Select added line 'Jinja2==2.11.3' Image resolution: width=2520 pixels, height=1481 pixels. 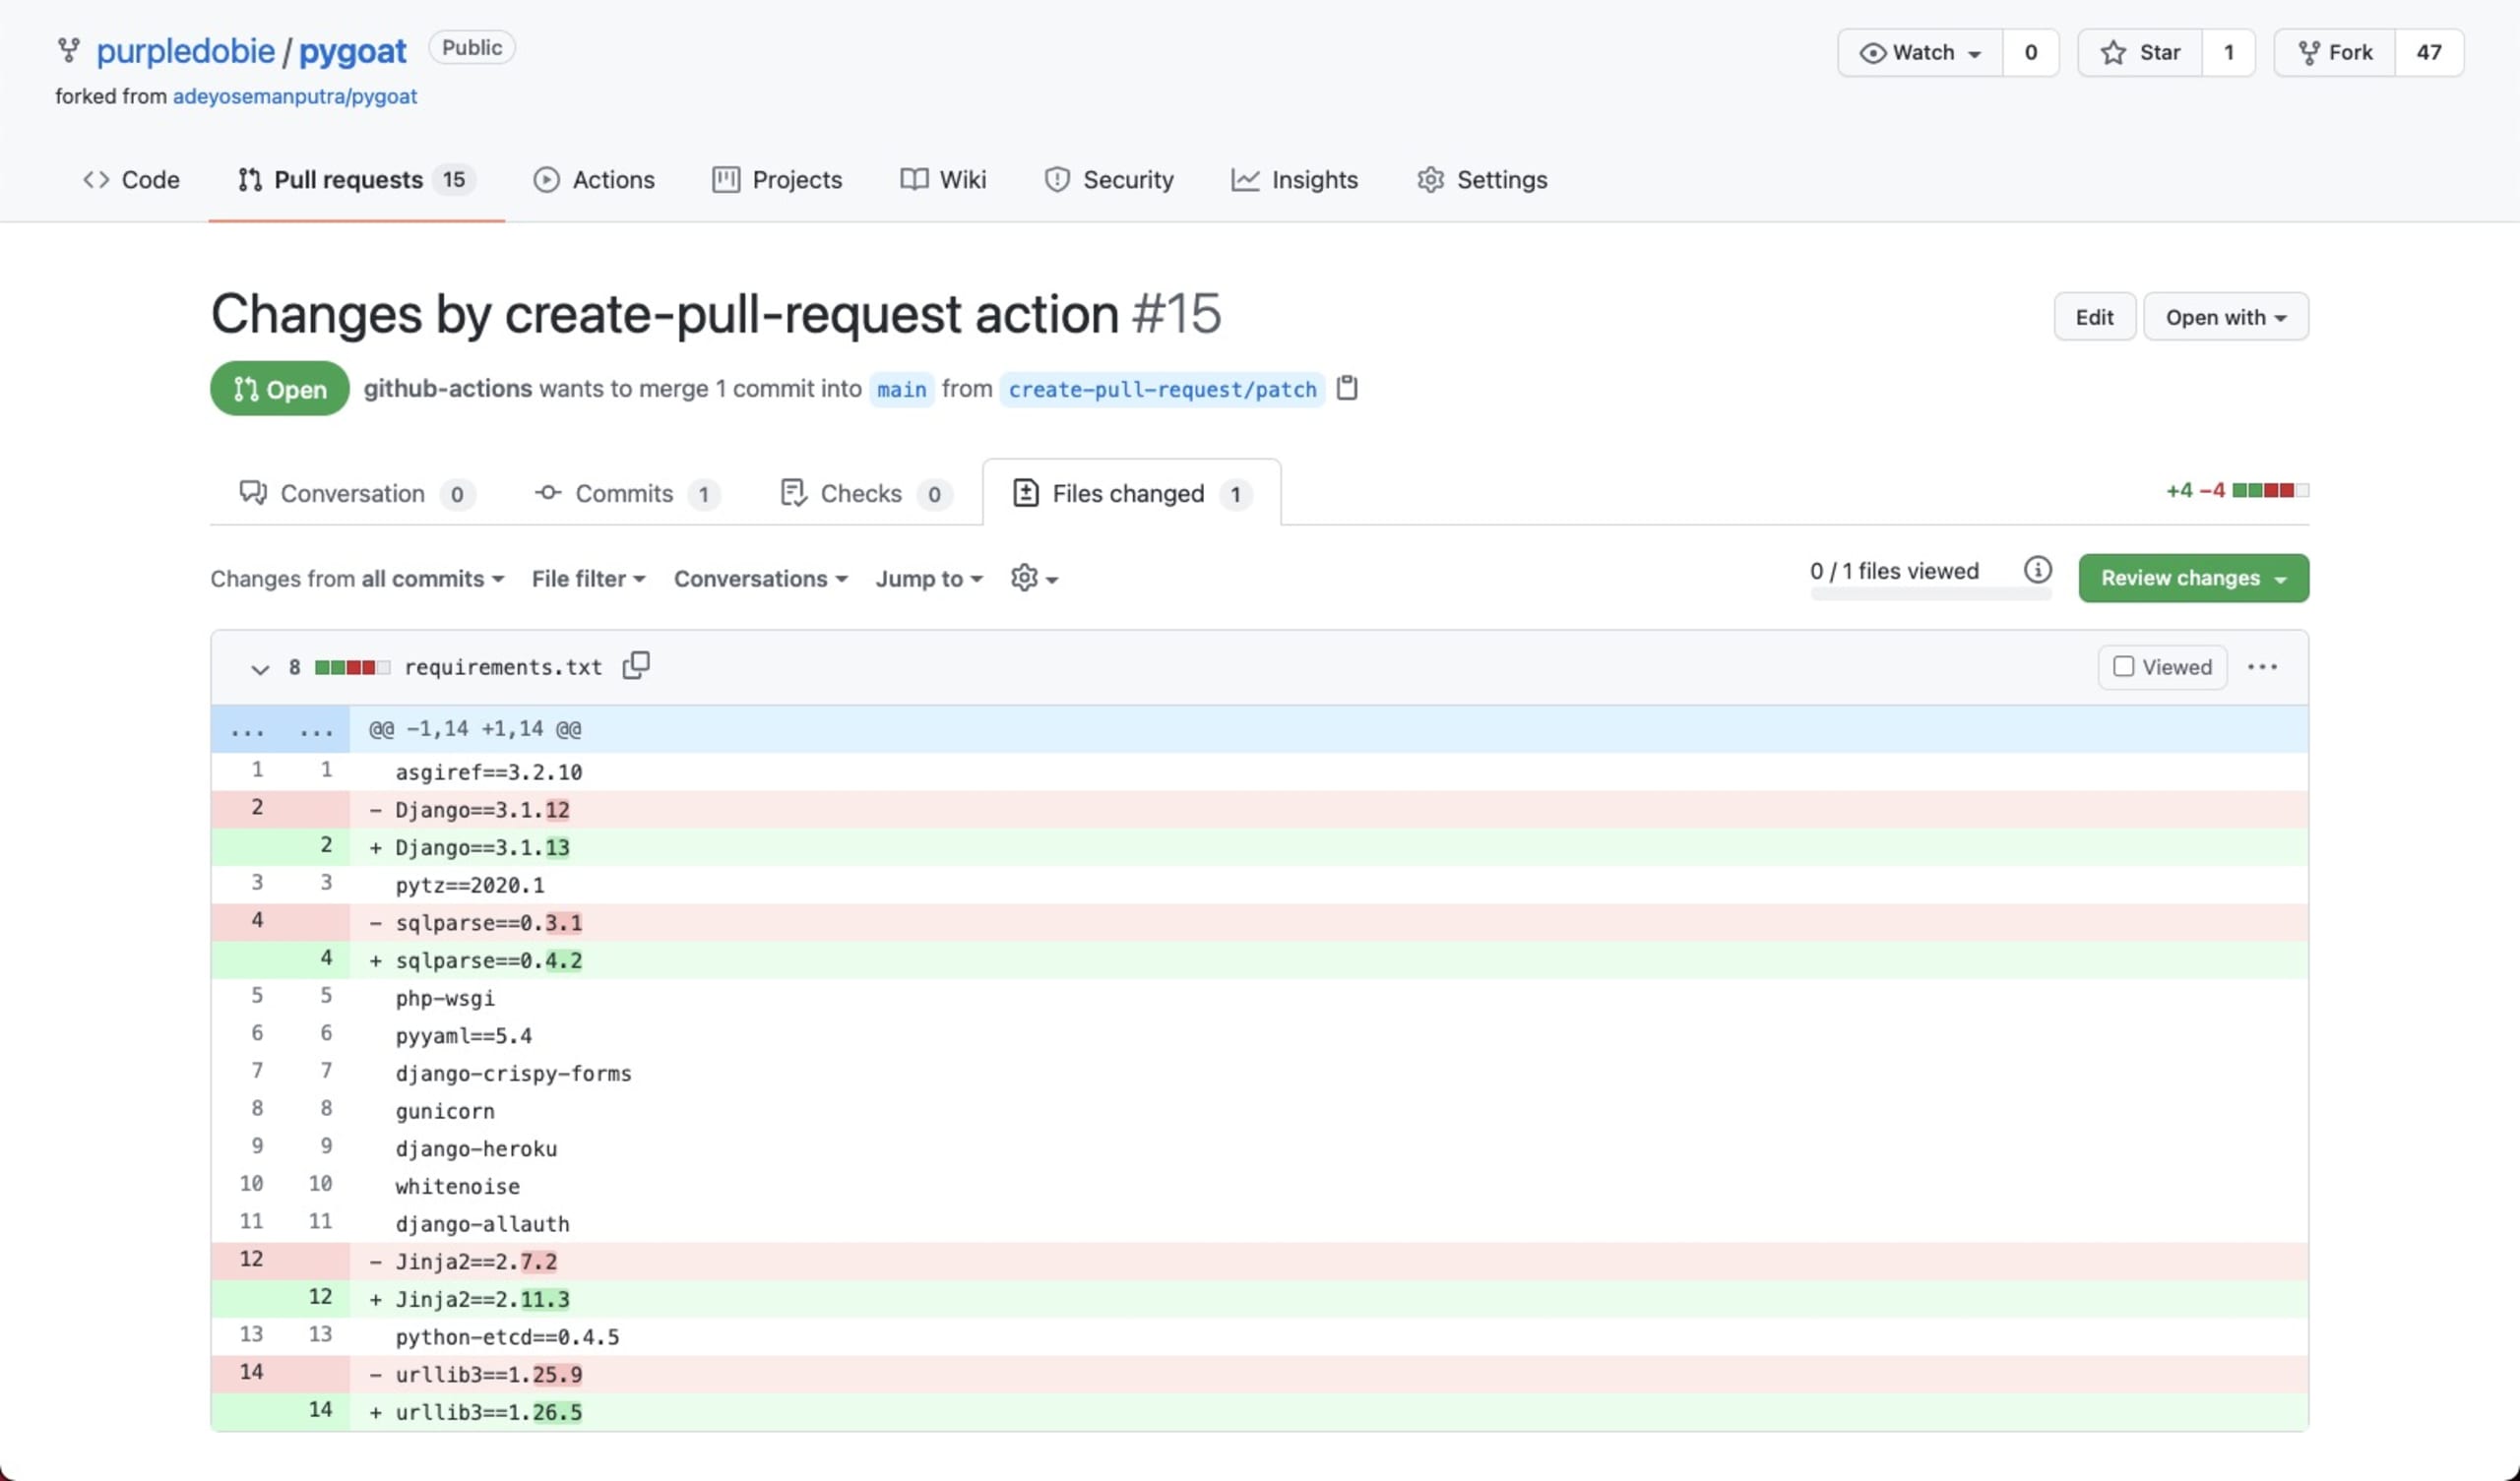[x=1259, y=1299]
